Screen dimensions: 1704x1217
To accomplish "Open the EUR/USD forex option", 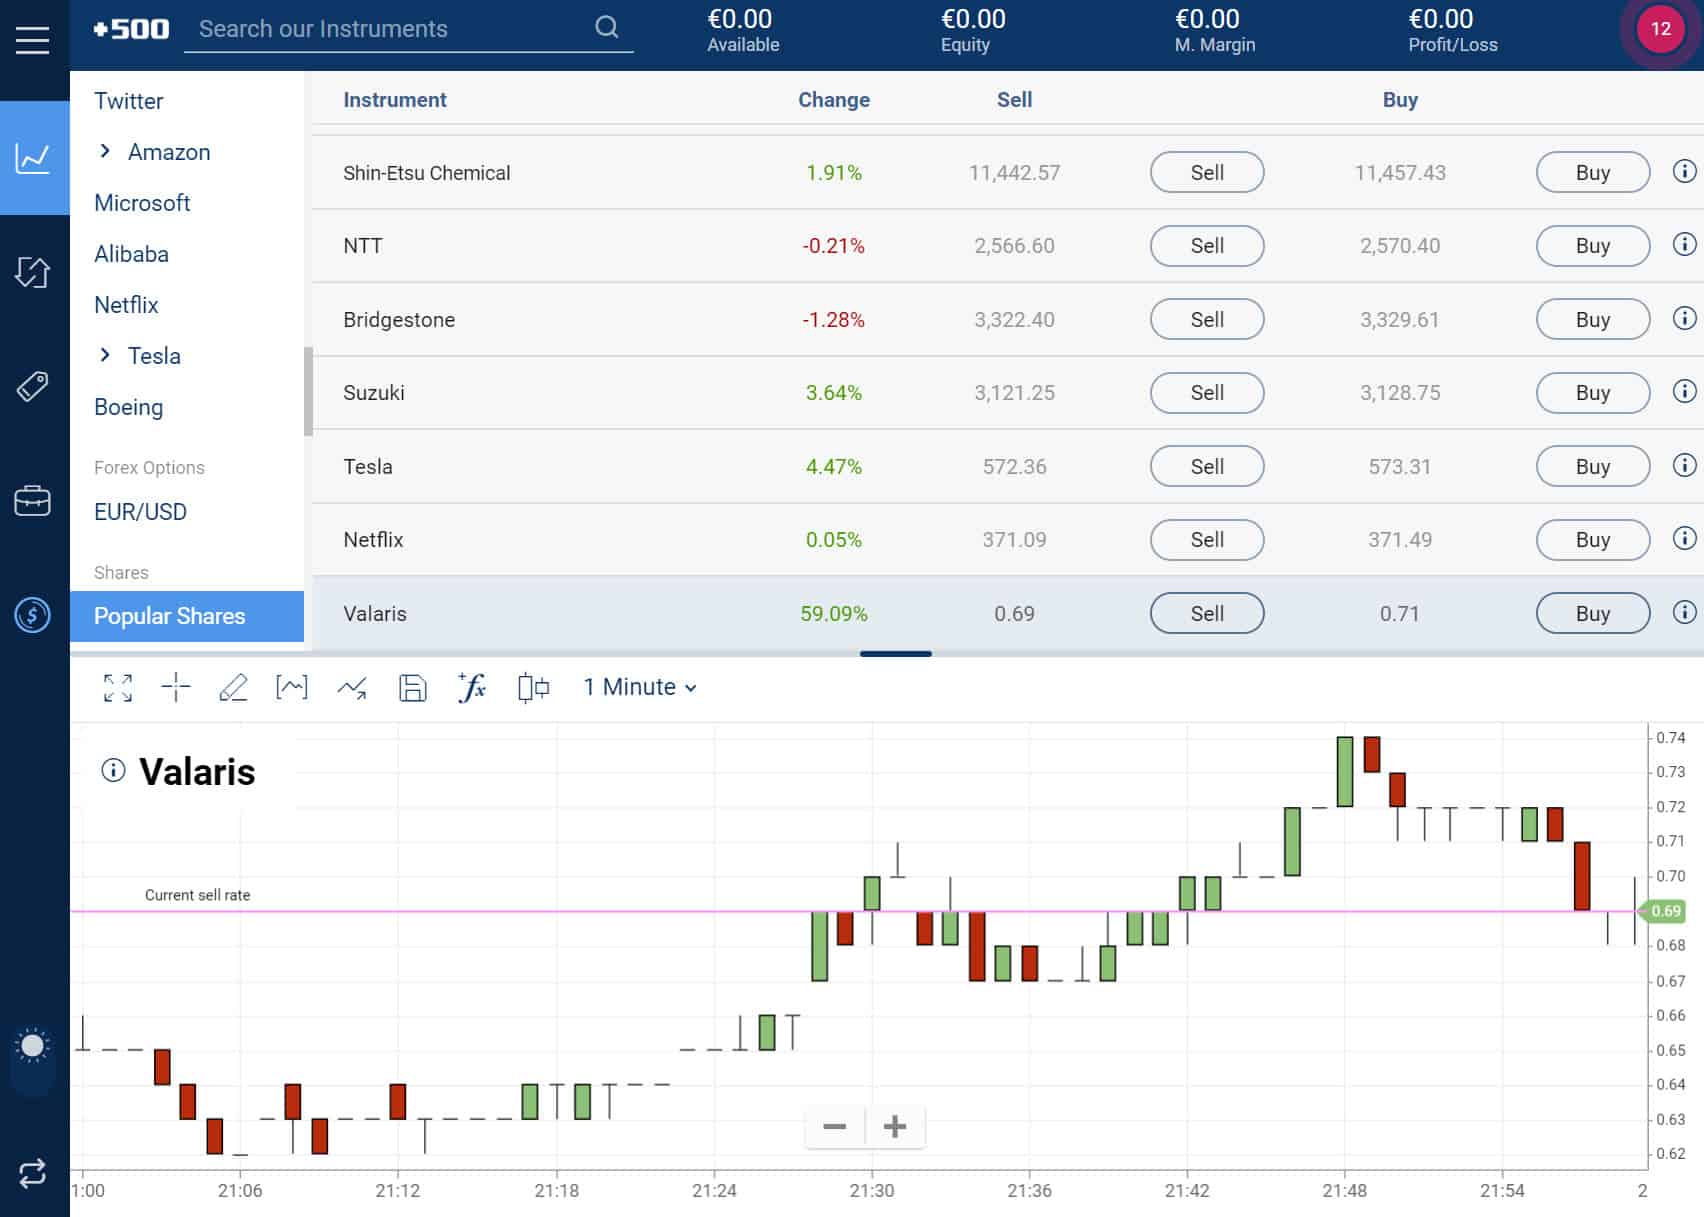I will [139, 511].
